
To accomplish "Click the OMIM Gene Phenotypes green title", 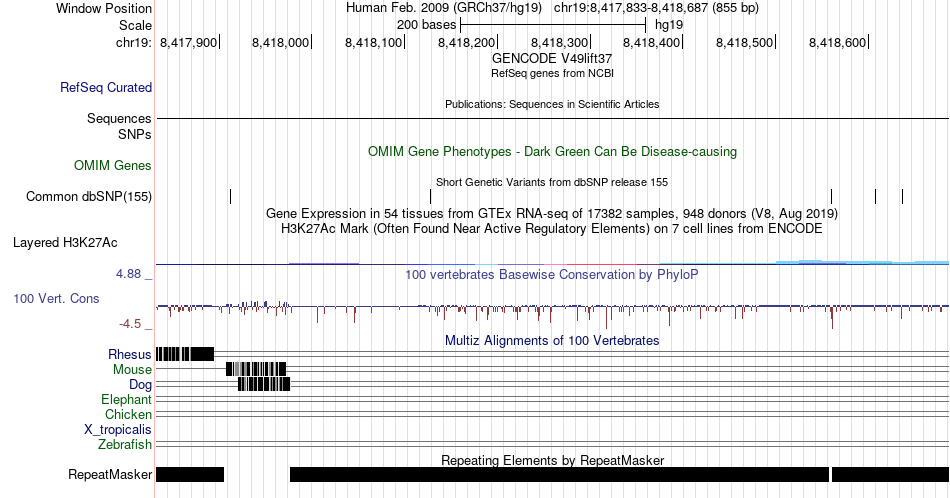I will pos(552,151).
